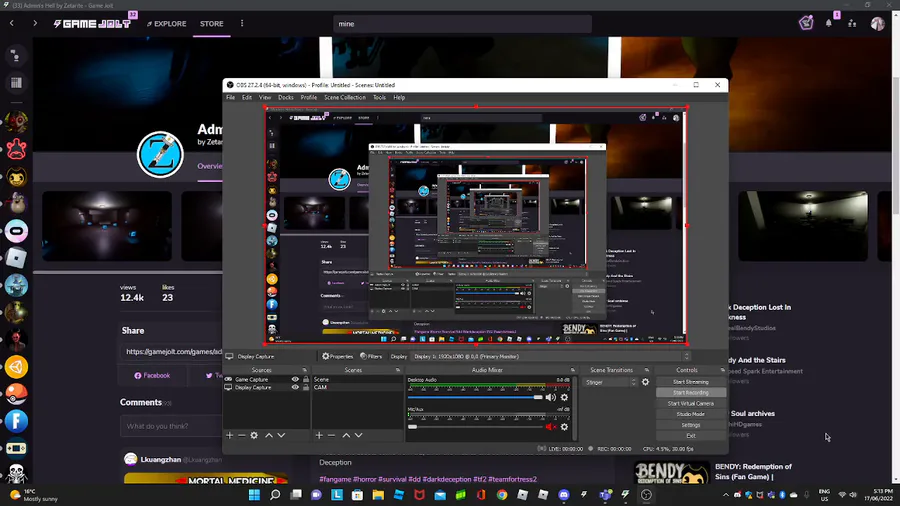Open OBS Edit menu
This screenshot has width=900, height=506.
(x=247, y=98)
